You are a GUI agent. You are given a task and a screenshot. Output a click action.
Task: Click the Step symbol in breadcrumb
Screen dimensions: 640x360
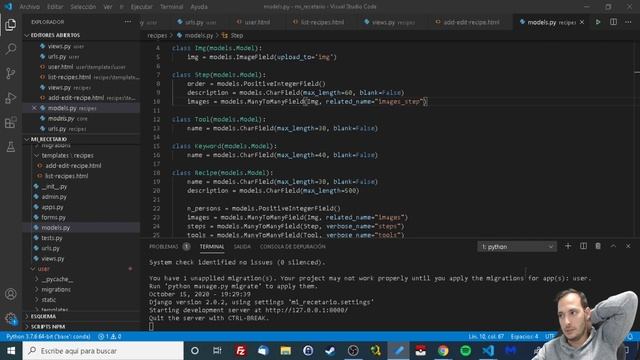(x=233, y=36)
